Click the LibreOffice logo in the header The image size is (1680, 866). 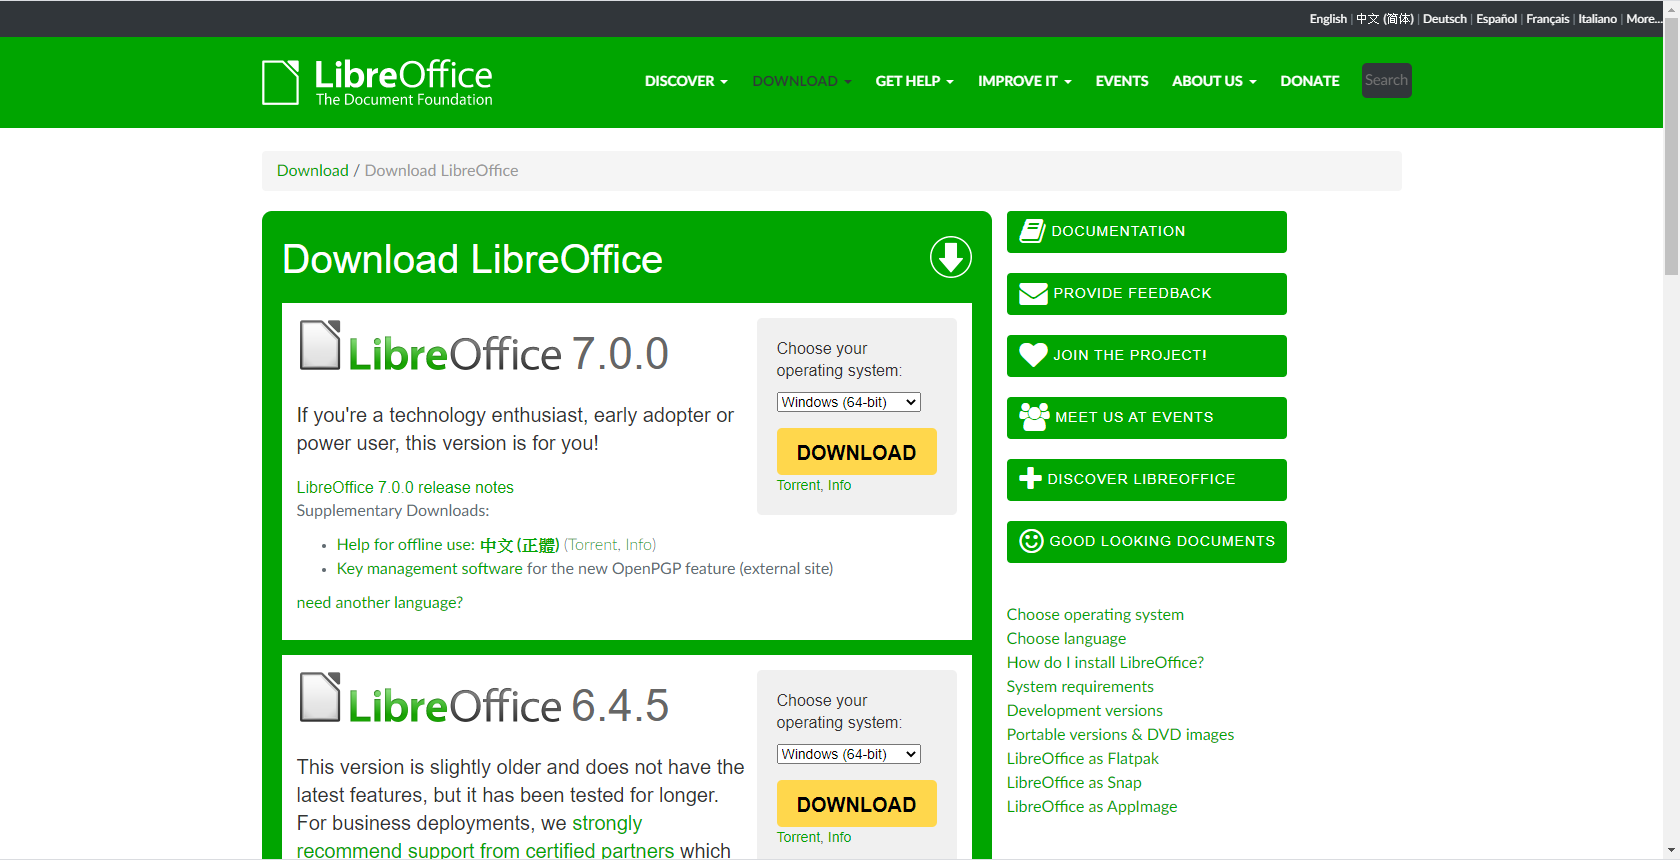tap(378, 82)
